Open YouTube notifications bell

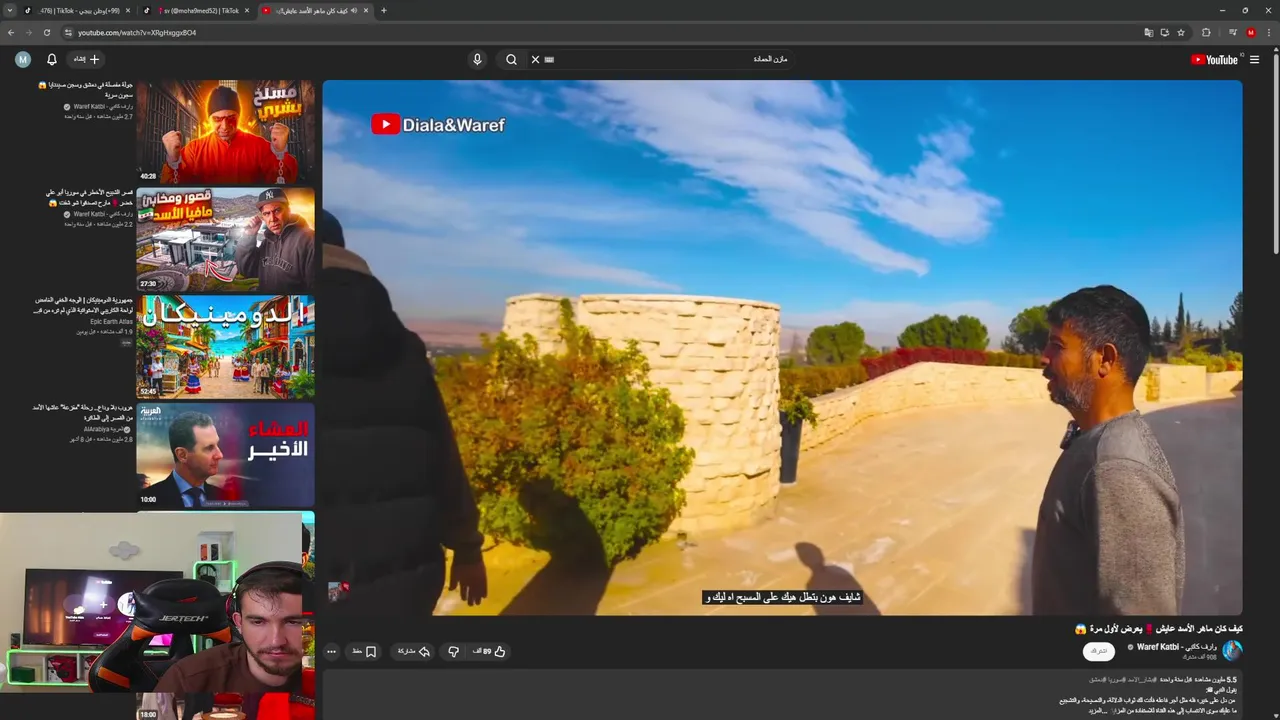click(x=52, y=60)
